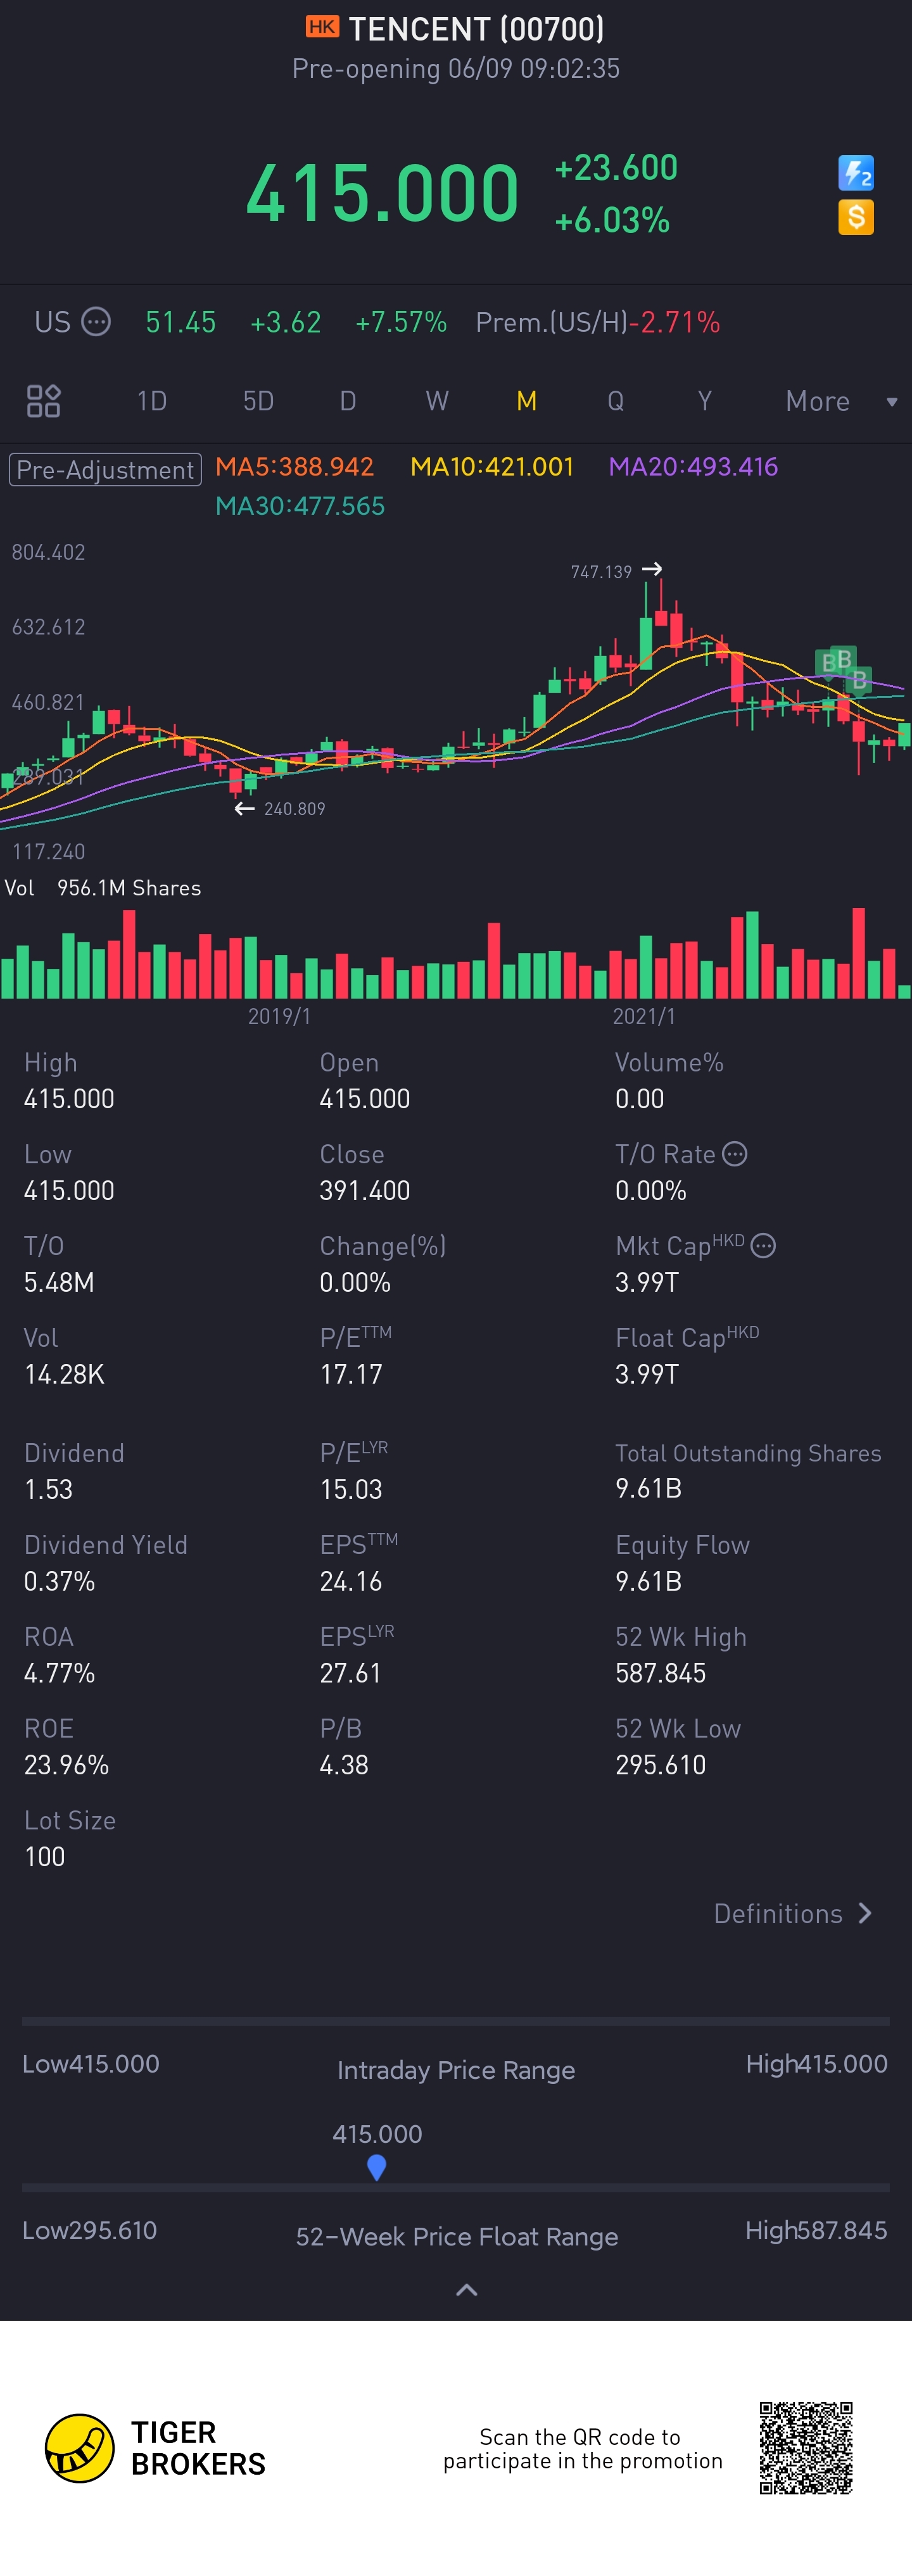
Task: Tap the Scan the QR code promotion text
Action: 583,2449
